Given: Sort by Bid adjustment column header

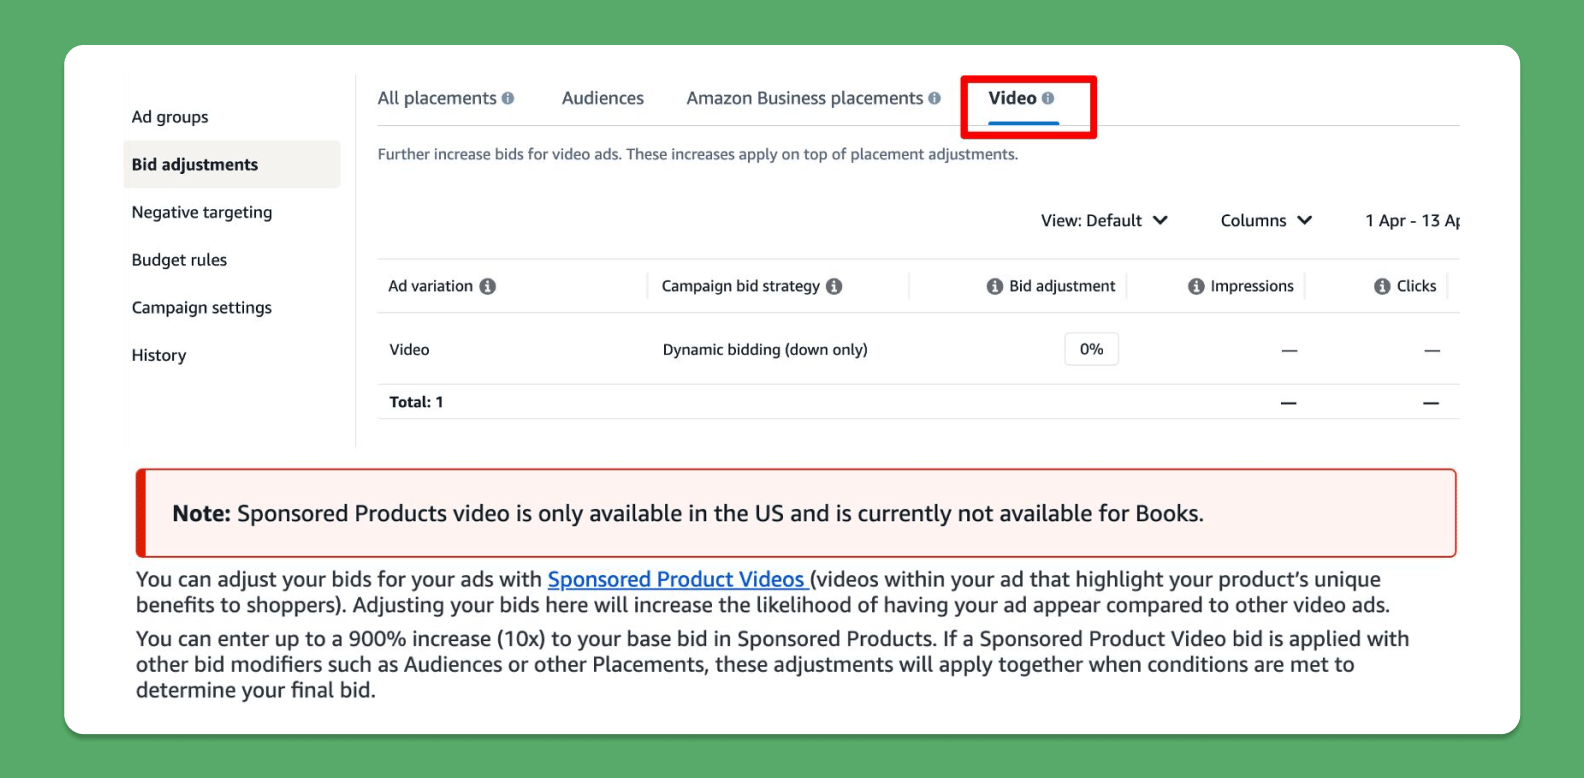Looking at the screenshot, I should tap(1062, 286).
